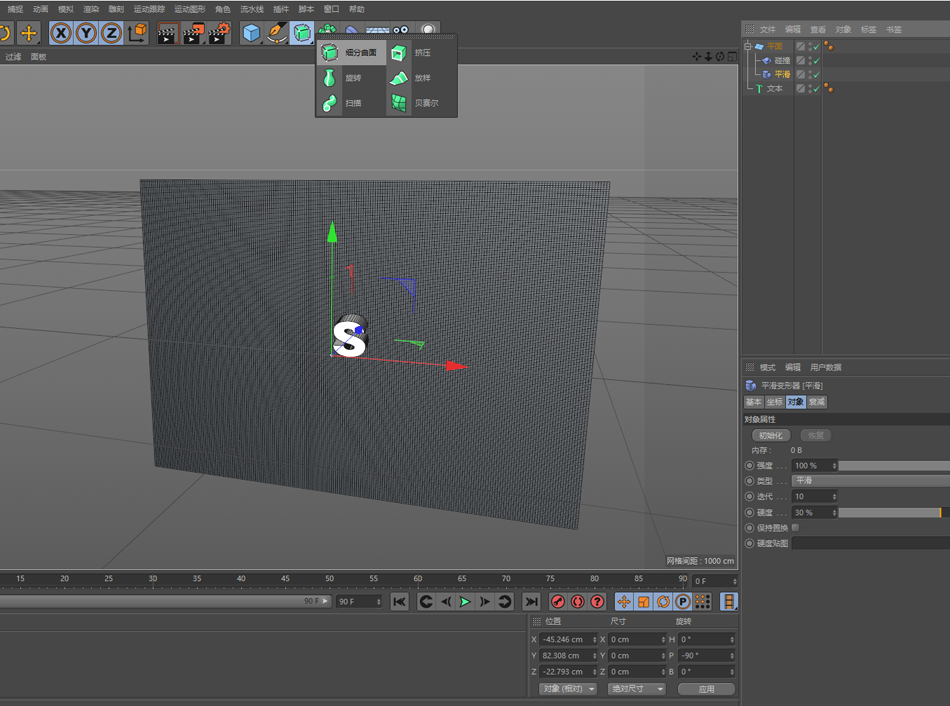The image size is (950, 706).
Task: Open the floor/environment toolbar icon
Action: pyautogui.click(x=377, y=30)
